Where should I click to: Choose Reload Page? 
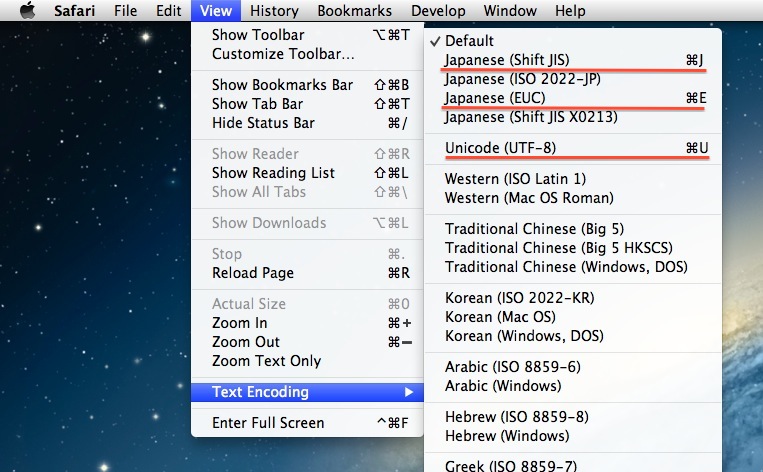pyautogui.click(x=308, y=273)
